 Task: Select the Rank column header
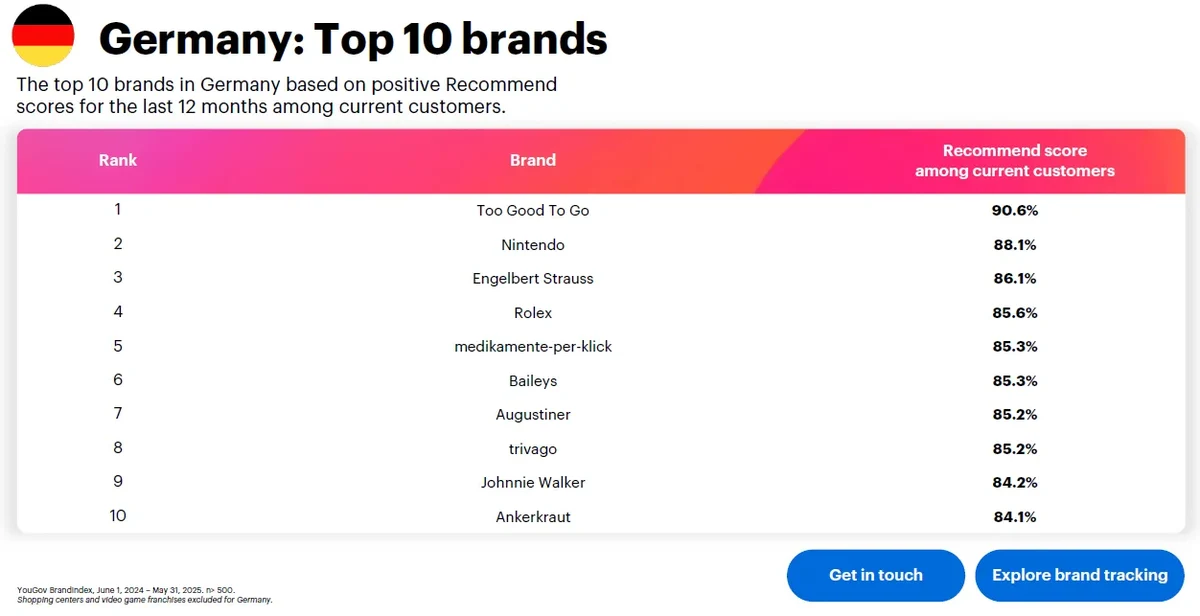pos(118,160)
